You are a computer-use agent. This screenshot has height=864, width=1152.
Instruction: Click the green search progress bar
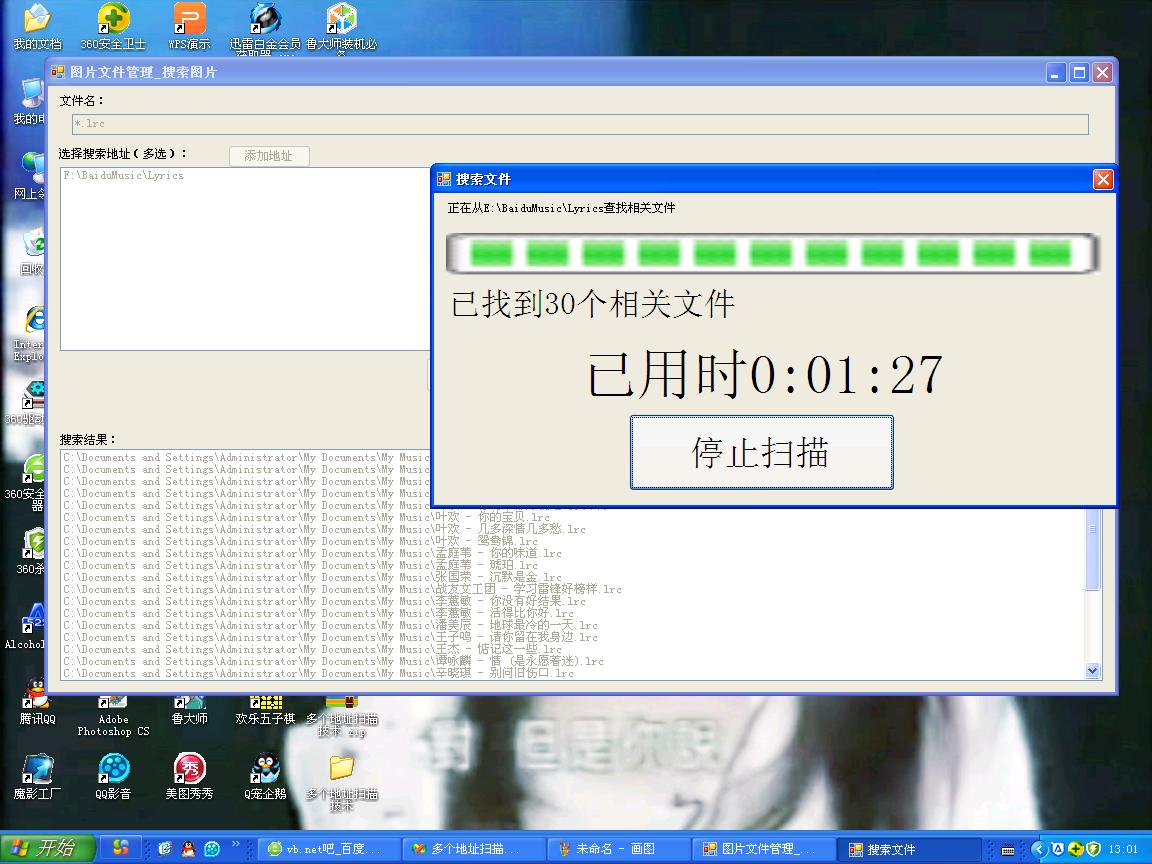[771, 253]
